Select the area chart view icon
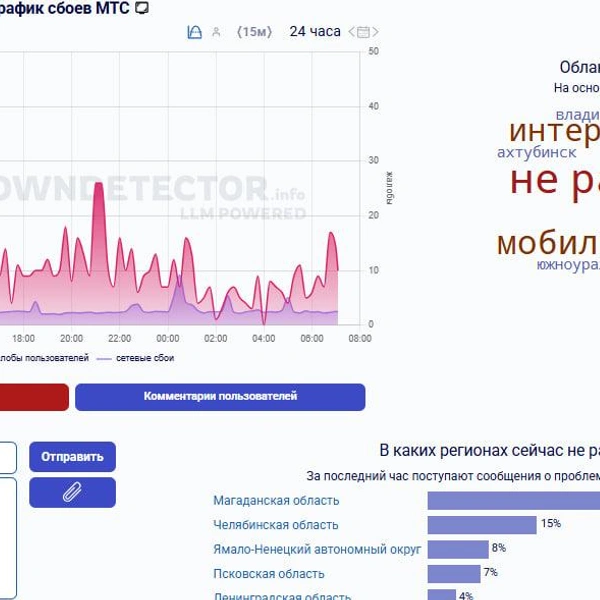 [x=194, y=32]
